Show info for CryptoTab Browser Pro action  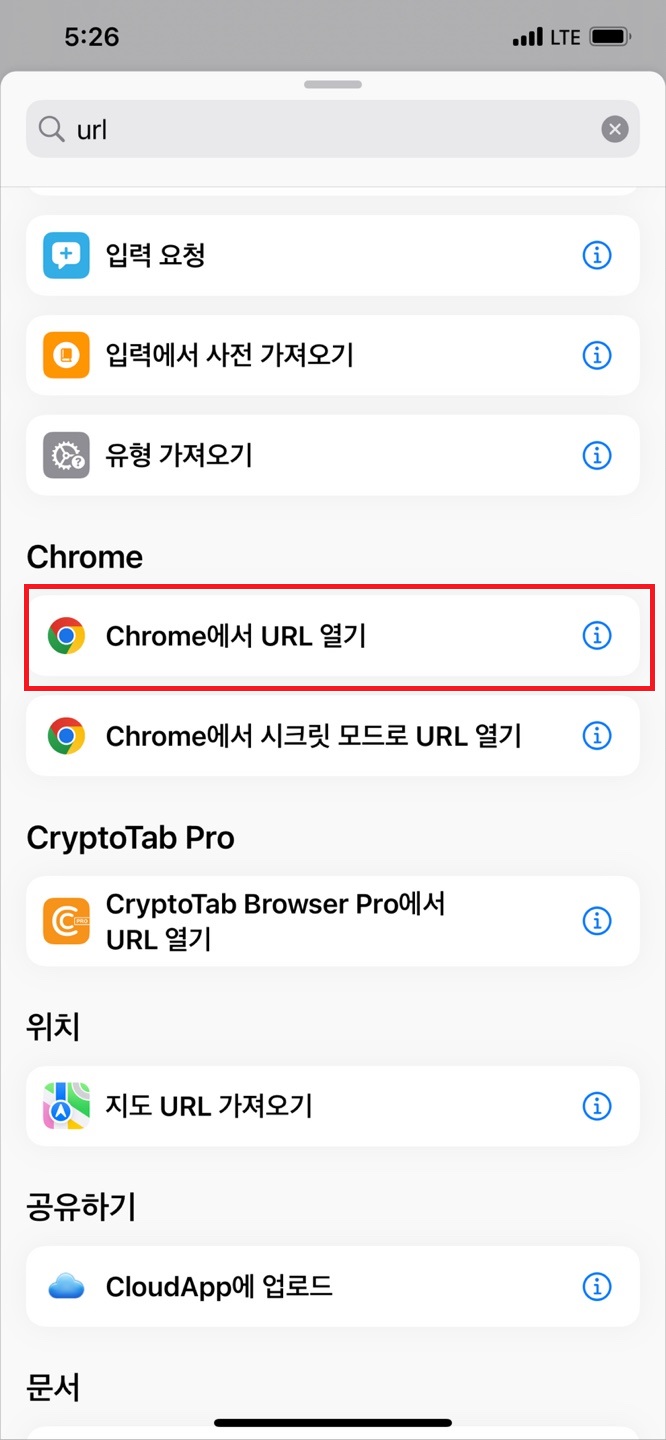click(597, 921)
